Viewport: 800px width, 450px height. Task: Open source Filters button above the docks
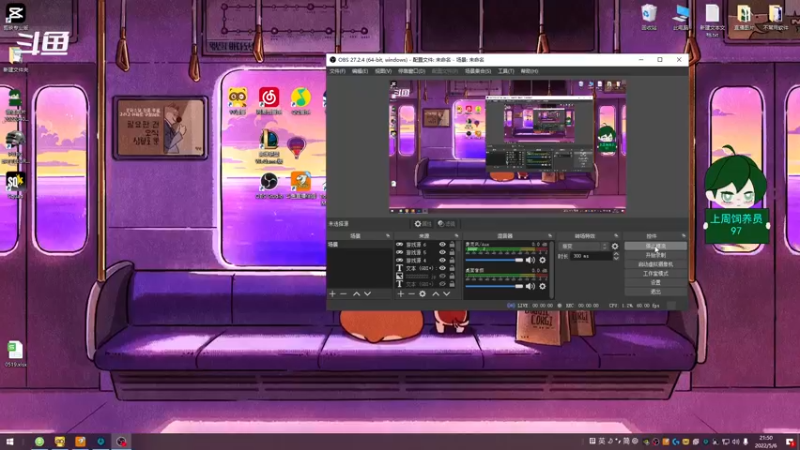(446, 224)
